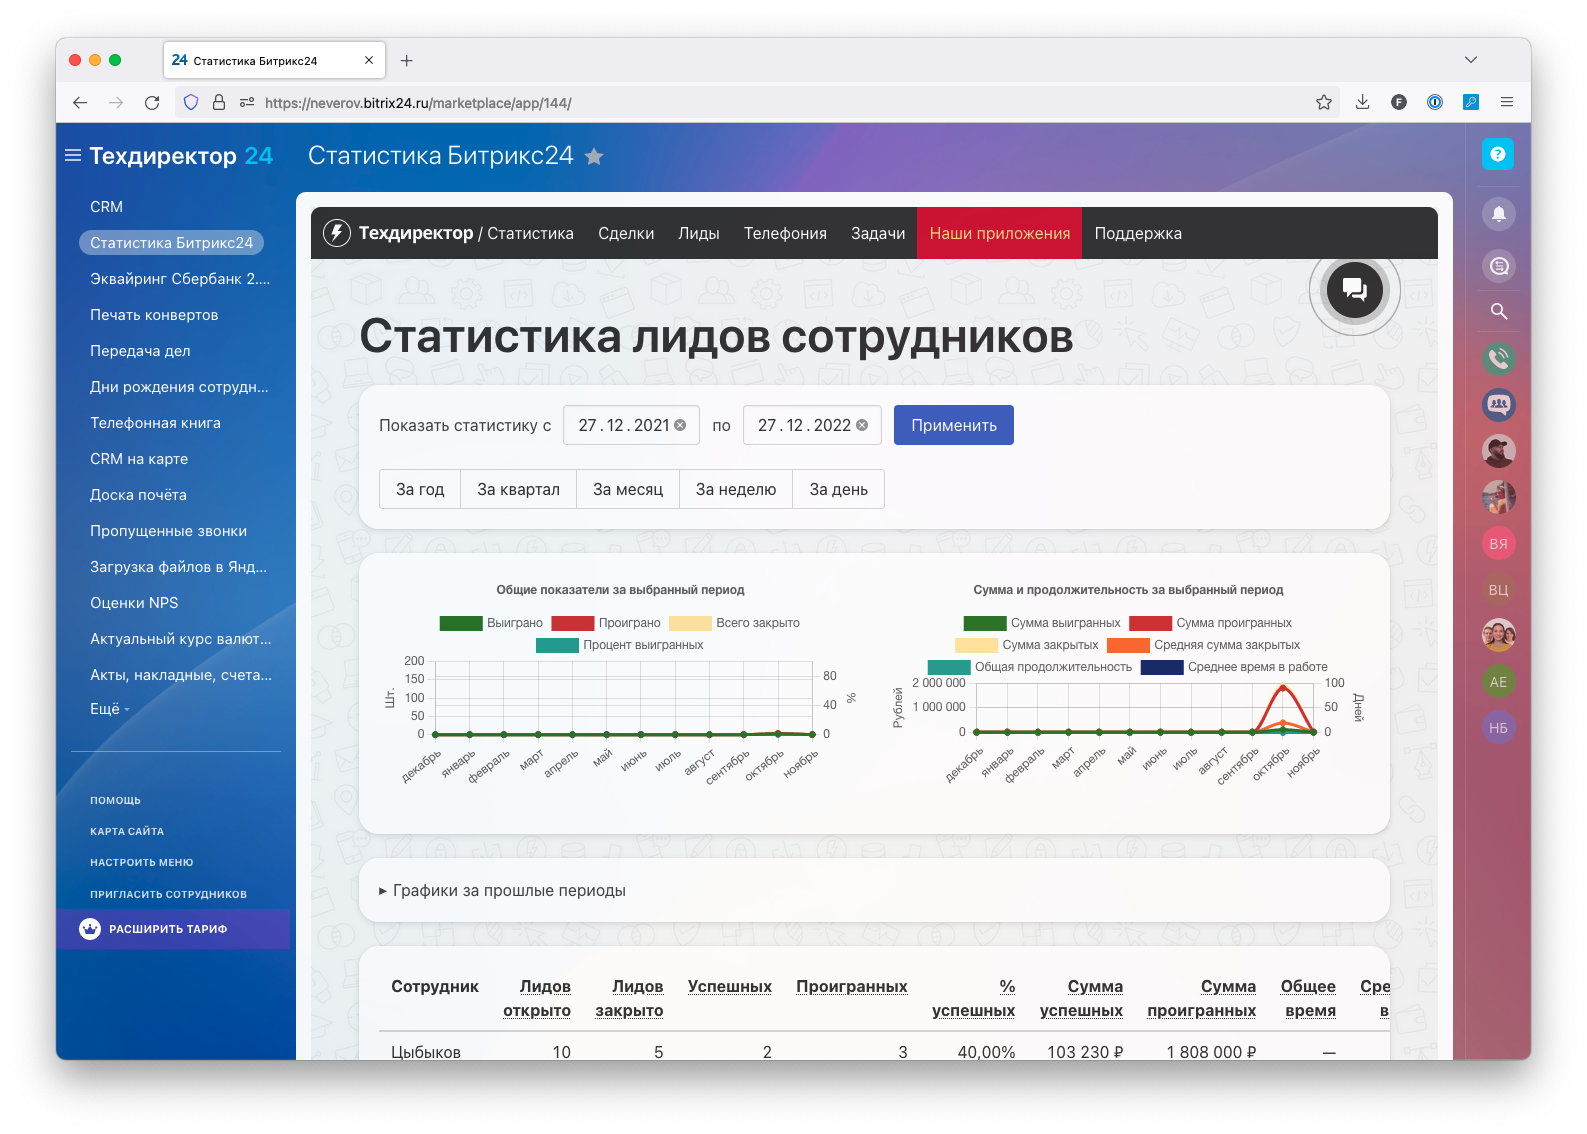Open chat with НБ avatar

[x=1498, y=728]
